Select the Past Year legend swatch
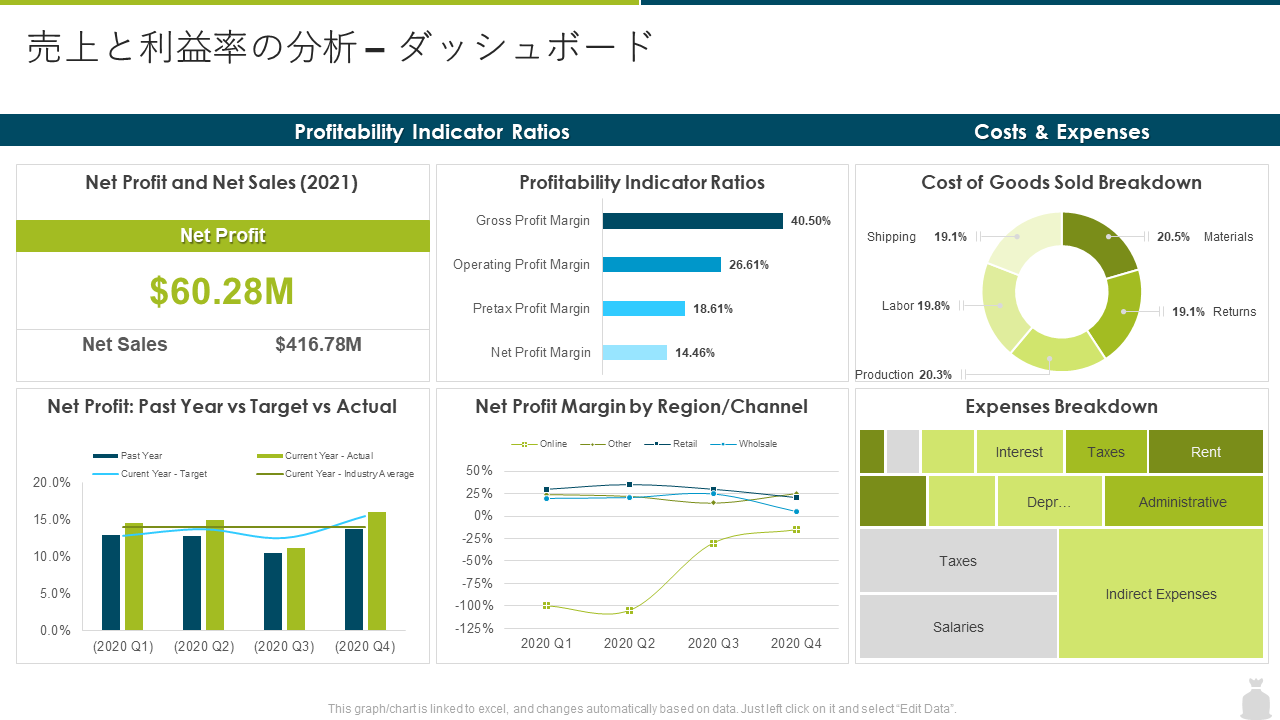The image size is (1280, 720). click(105, 456)
